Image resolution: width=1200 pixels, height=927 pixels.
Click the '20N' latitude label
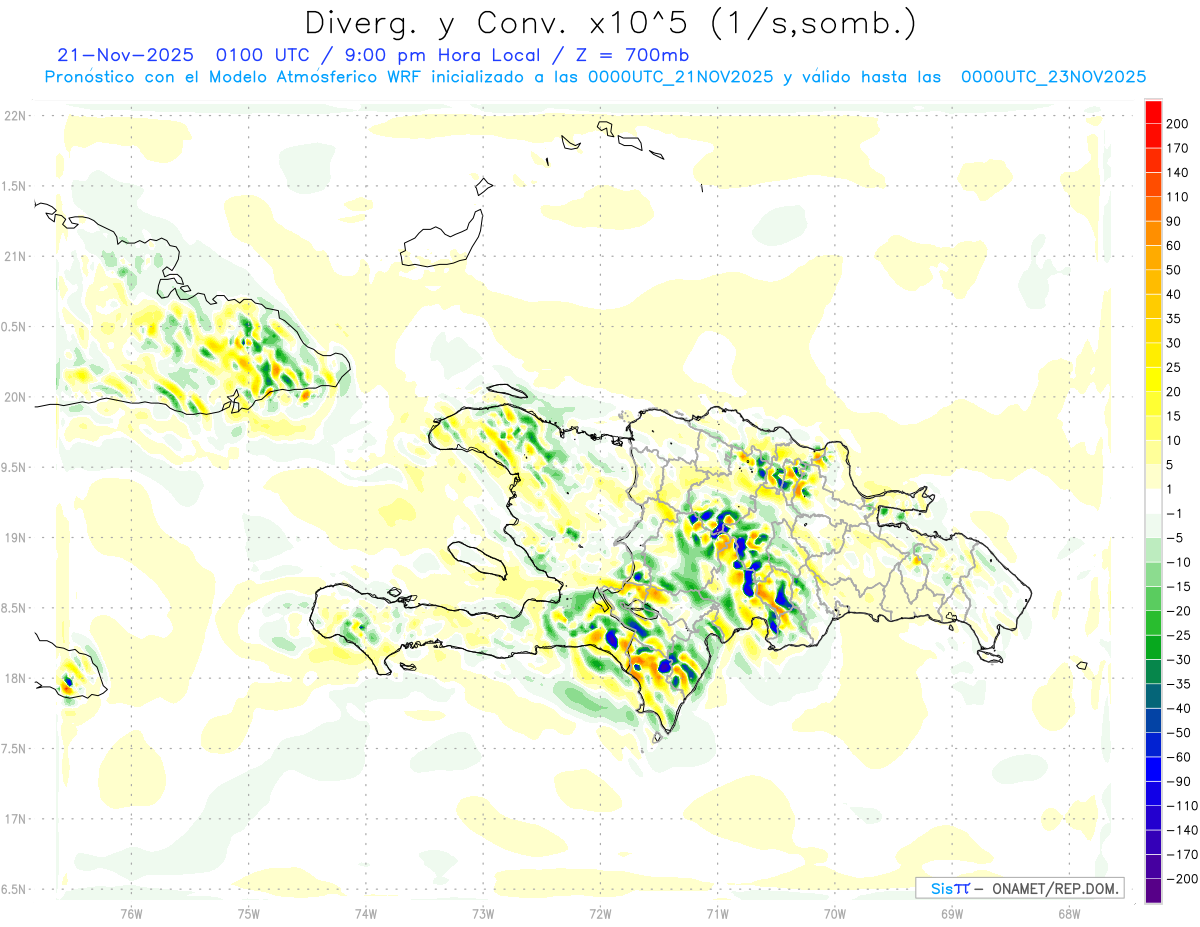coord(16,397)
